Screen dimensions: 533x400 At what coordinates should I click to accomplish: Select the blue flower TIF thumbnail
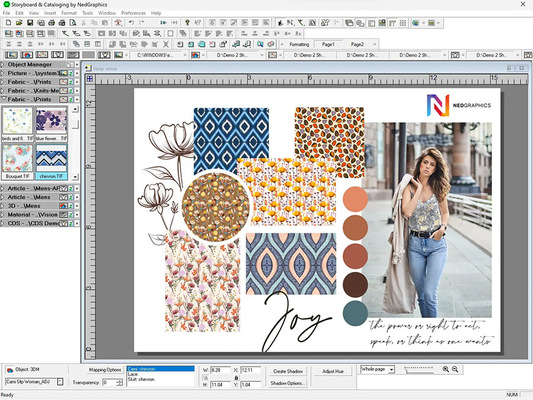pyautogui.click(x=51, y=124)
